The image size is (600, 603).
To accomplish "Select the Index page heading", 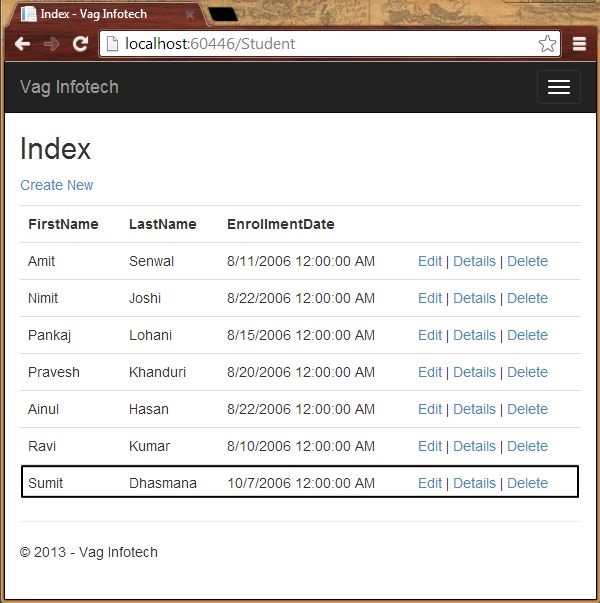I will [55, 149].
